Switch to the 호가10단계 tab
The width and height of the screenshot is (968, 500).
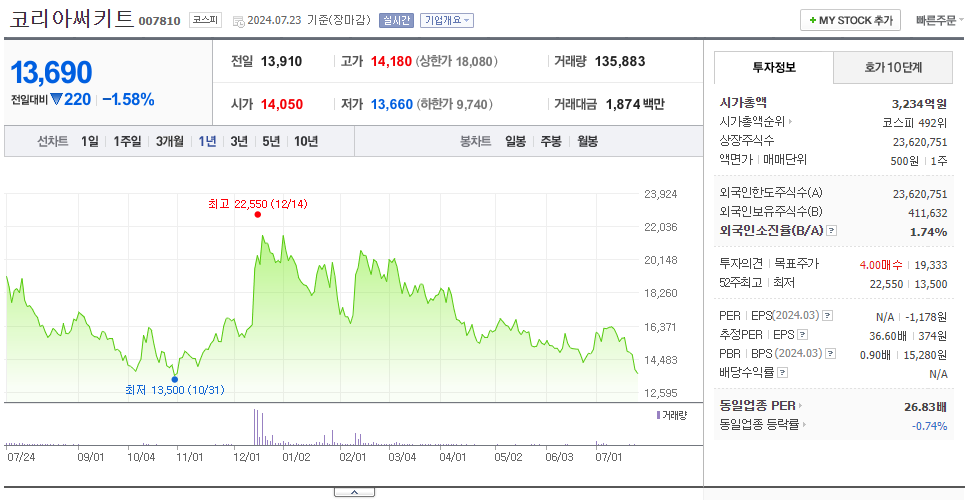pyautogui.click(x=893, y=68)
